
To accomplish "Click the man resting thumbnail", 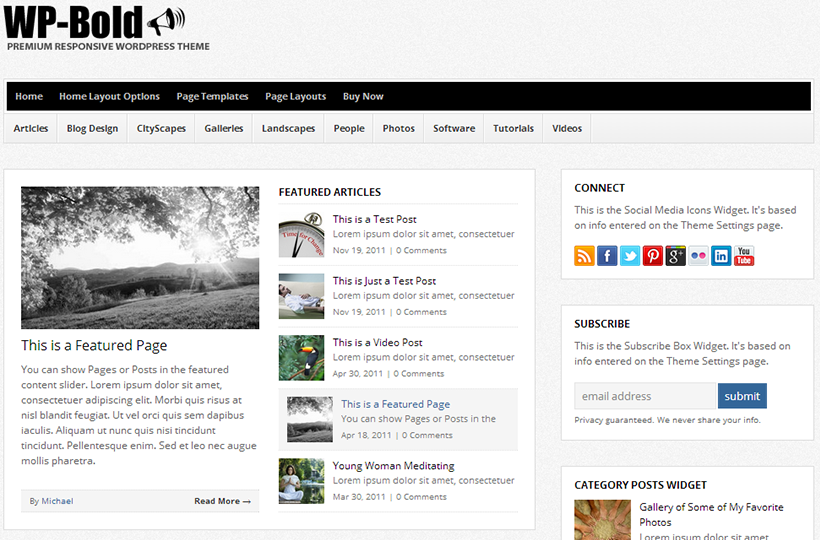I will pyautogui.click(x=301, y=296).
